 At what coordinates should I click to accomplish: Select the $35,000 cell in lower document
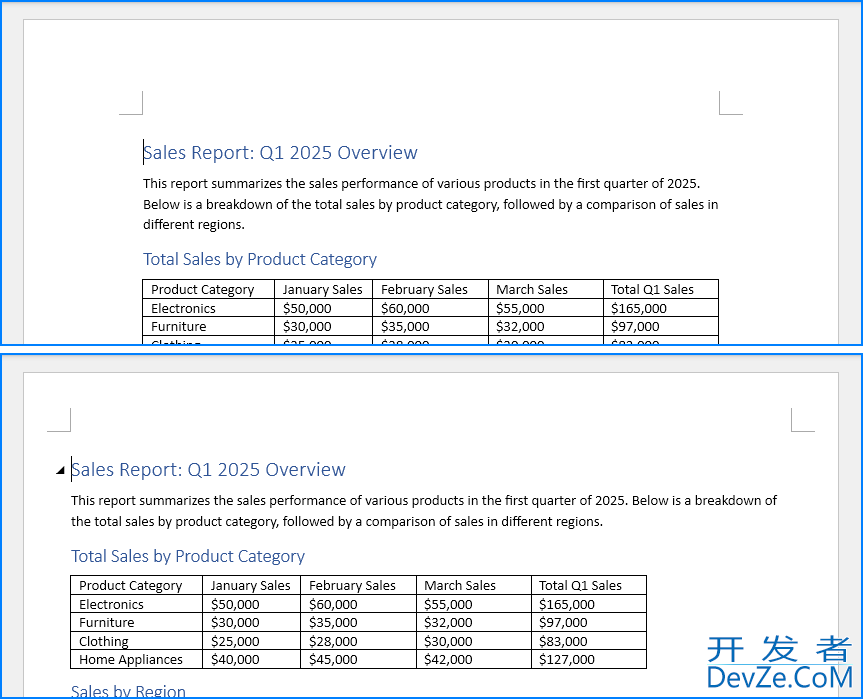tap(358, 622)
